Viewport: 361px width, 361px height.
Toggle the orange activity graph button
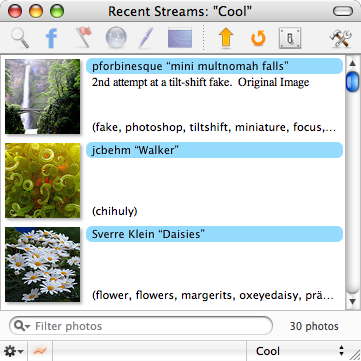point(40,351)
